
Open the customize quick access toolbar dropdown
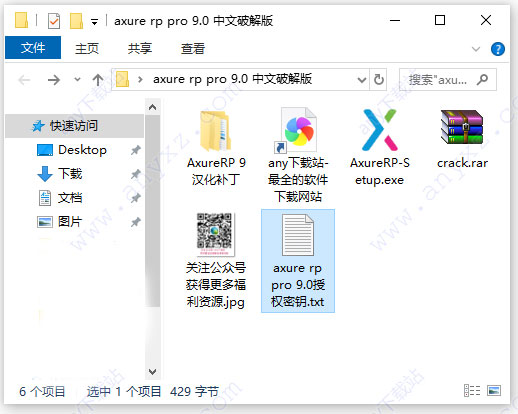pyautogui.click(x=95, y=22)
